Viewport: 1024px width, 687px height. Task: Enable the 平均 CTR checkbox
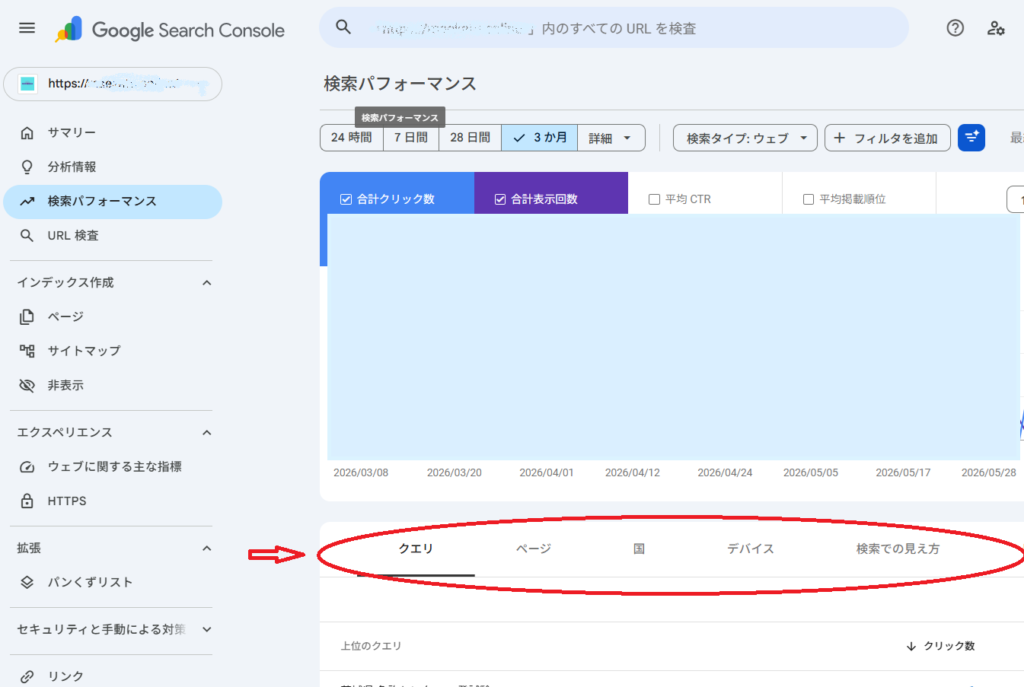click(x=654, y=199)
